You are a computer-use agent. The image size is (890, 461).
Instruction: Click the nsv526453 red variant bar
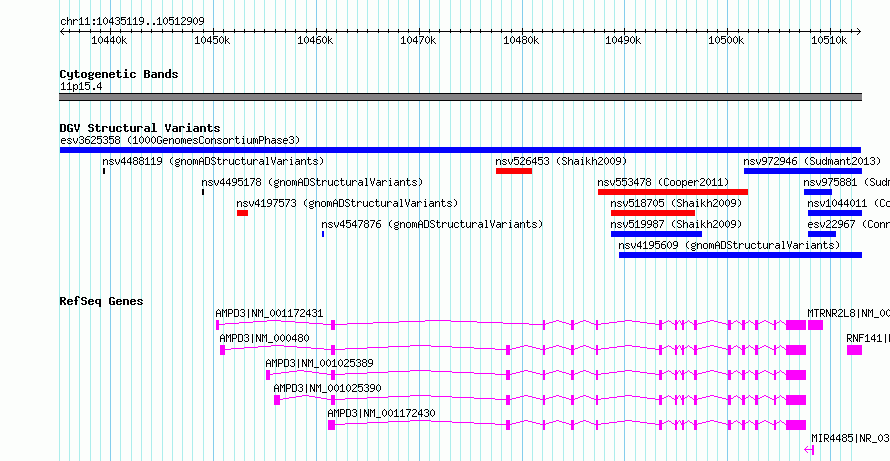tap(514, 171)
